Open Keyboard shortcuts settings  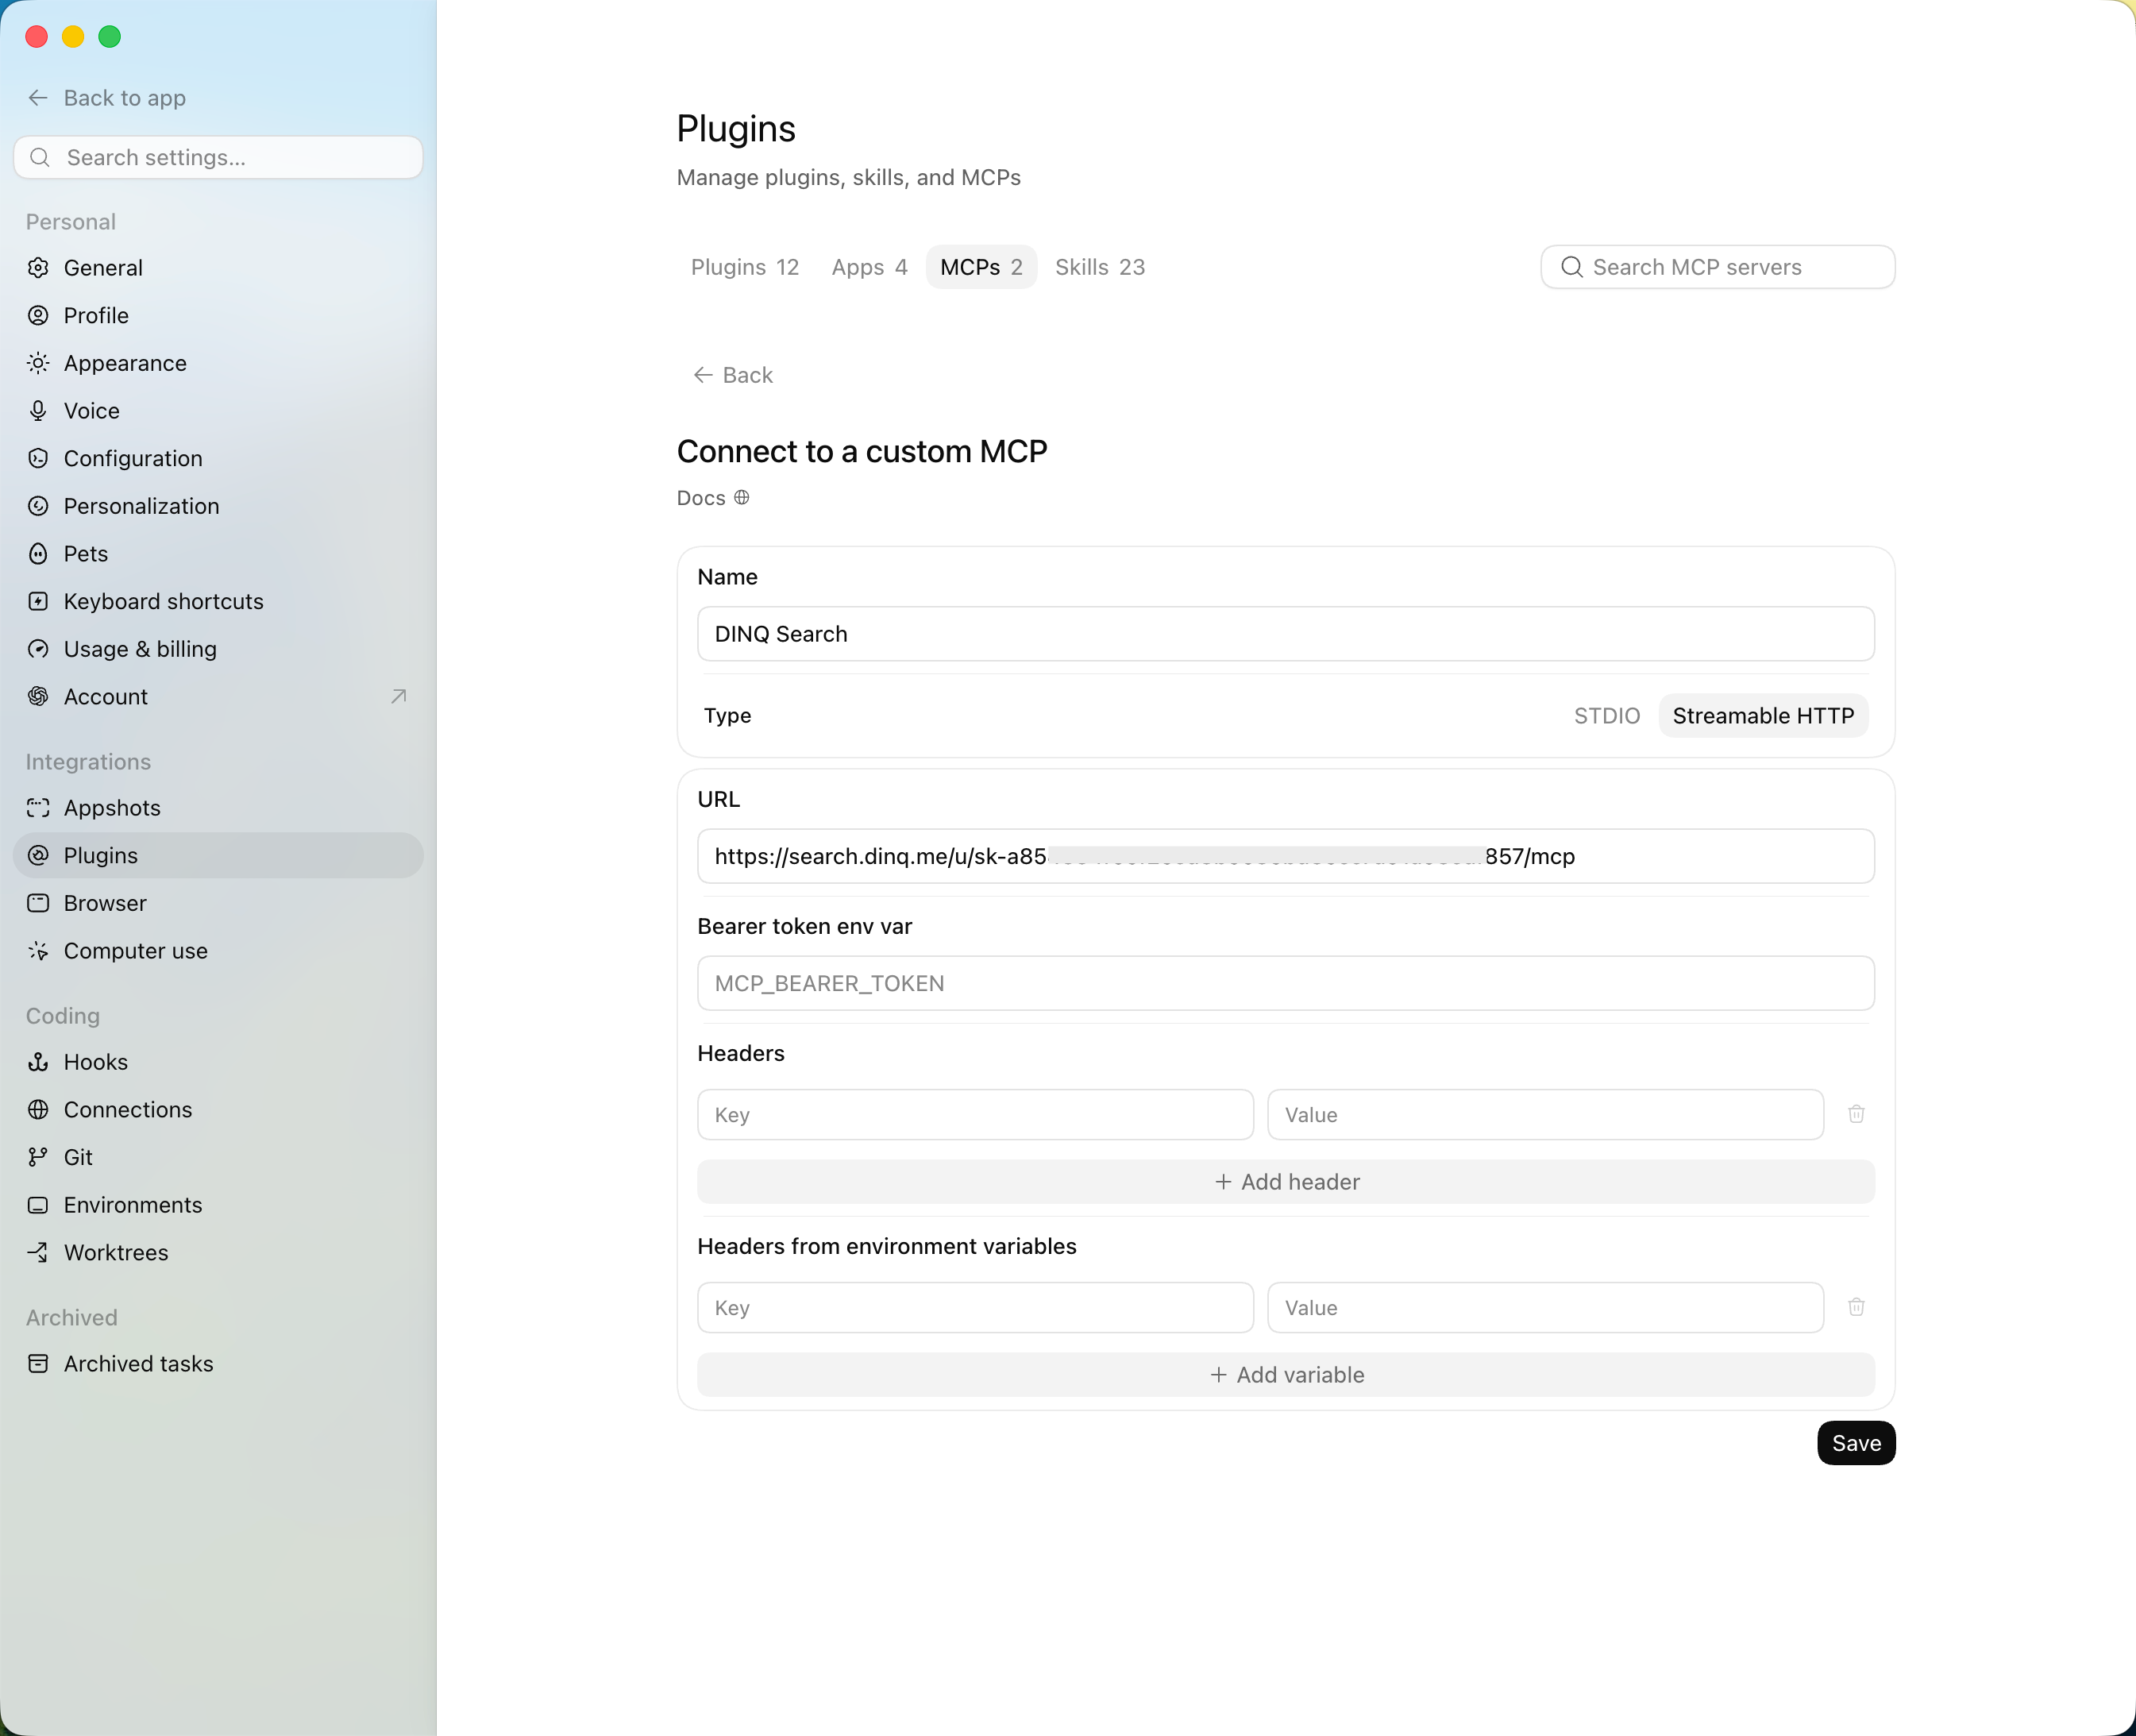(218, 602)
